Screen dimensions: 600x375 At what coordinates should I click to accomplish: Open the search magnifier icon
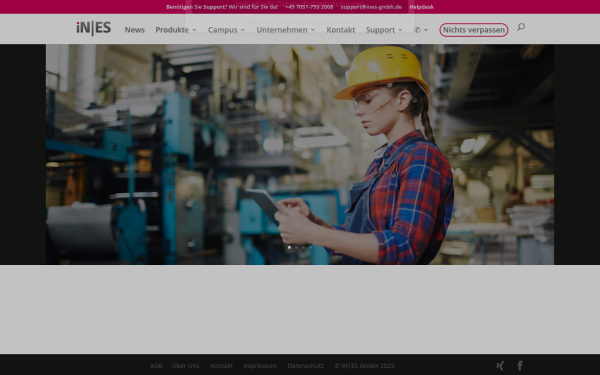click(x=521, y=27)
